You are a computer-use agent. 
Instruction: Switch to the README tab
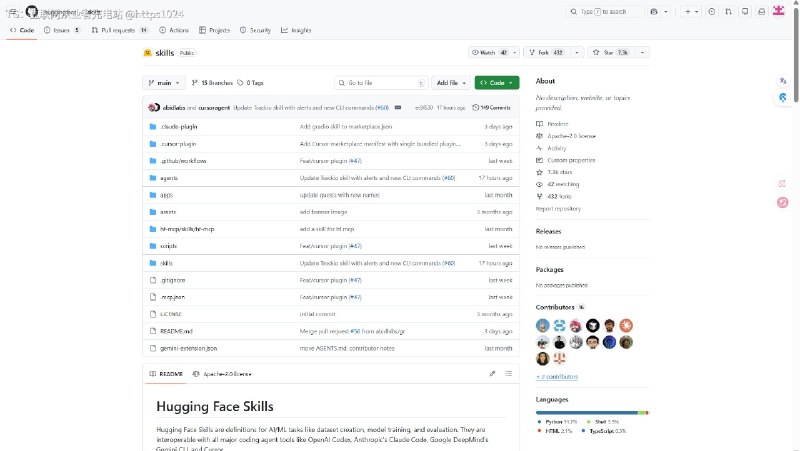(166, 374)
